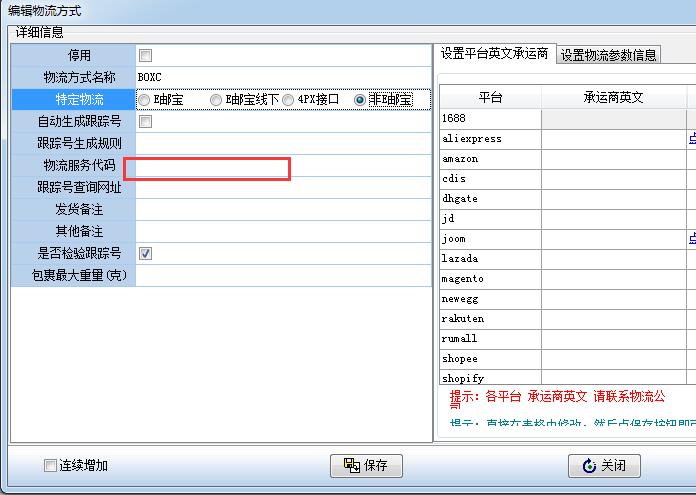Select the newegg platform row
This screenshot has width=696, height=495.
490,299
